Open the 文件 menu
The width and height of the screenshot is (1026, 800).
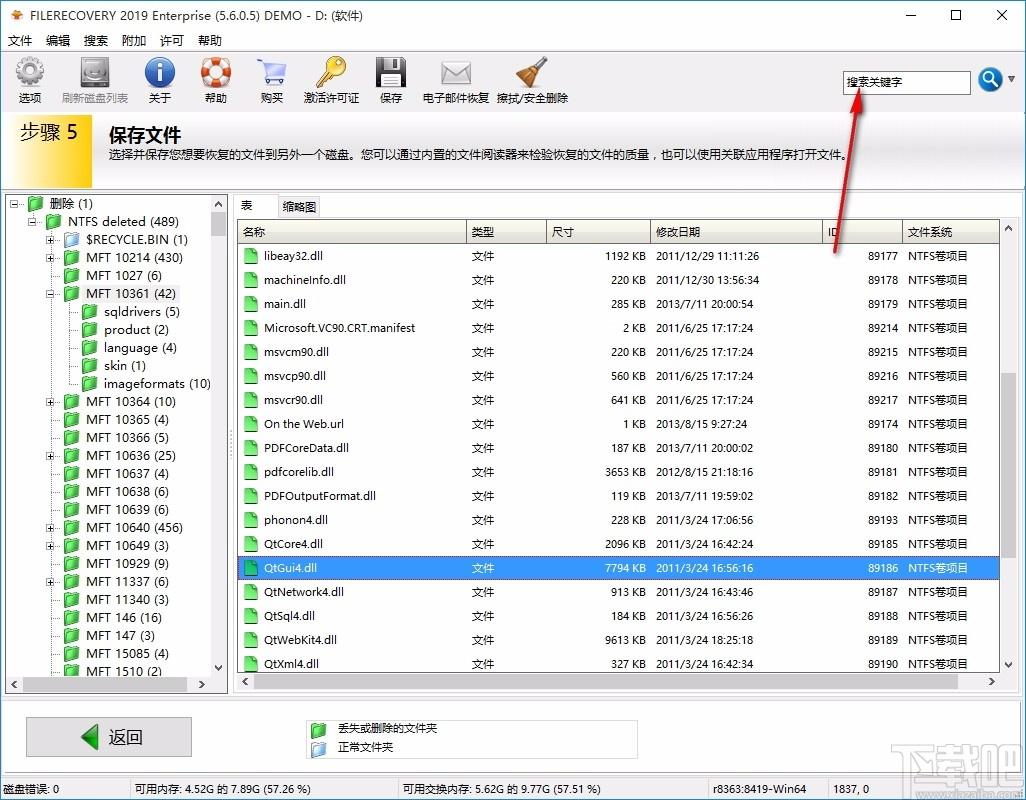pyautogui.click(x=20, y=41)
